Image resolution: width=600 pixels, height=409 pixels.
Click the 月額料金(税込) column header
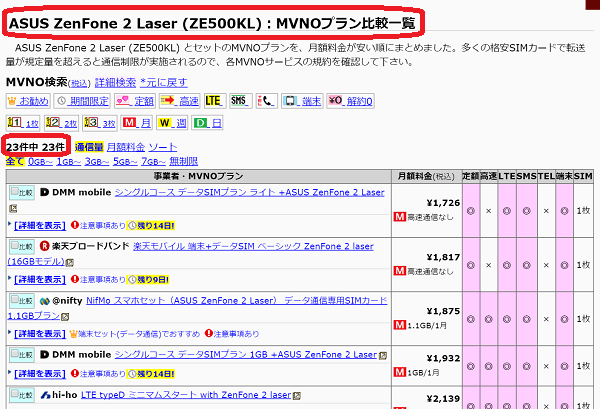click(426, 176)
